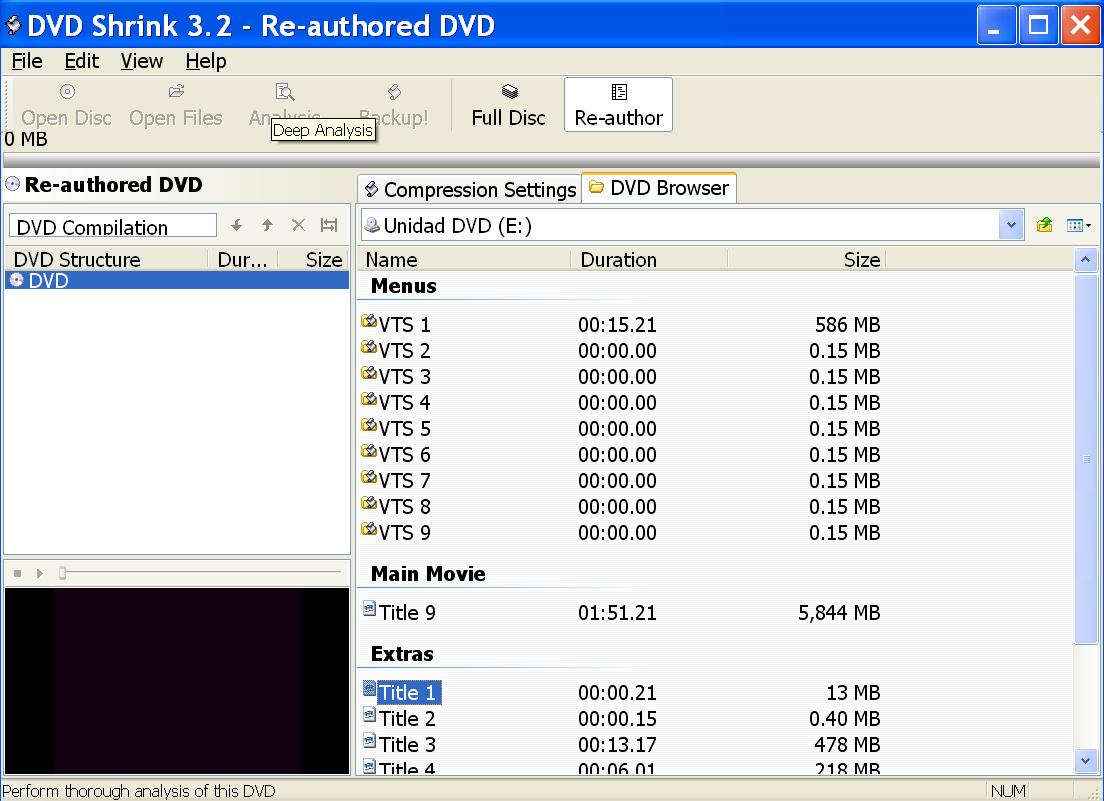Open the view style dropdown icon
This screenshot has width=1104, height=801.
pyautogui.click(x=1078, y=225)
